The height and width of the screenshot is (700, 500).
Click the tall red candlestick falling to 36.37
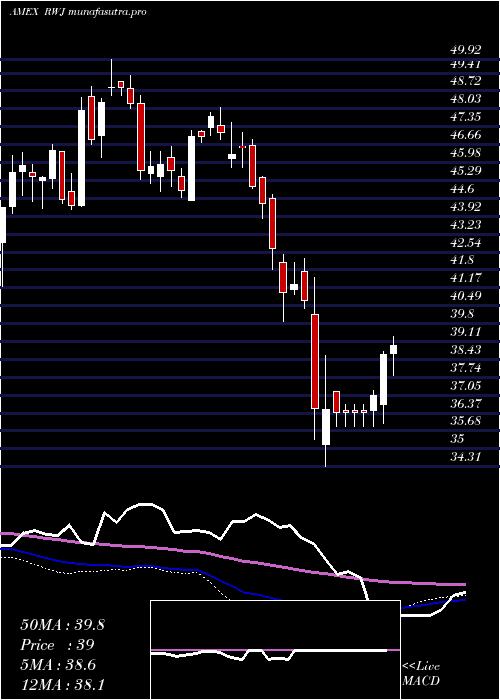[315, 361]
